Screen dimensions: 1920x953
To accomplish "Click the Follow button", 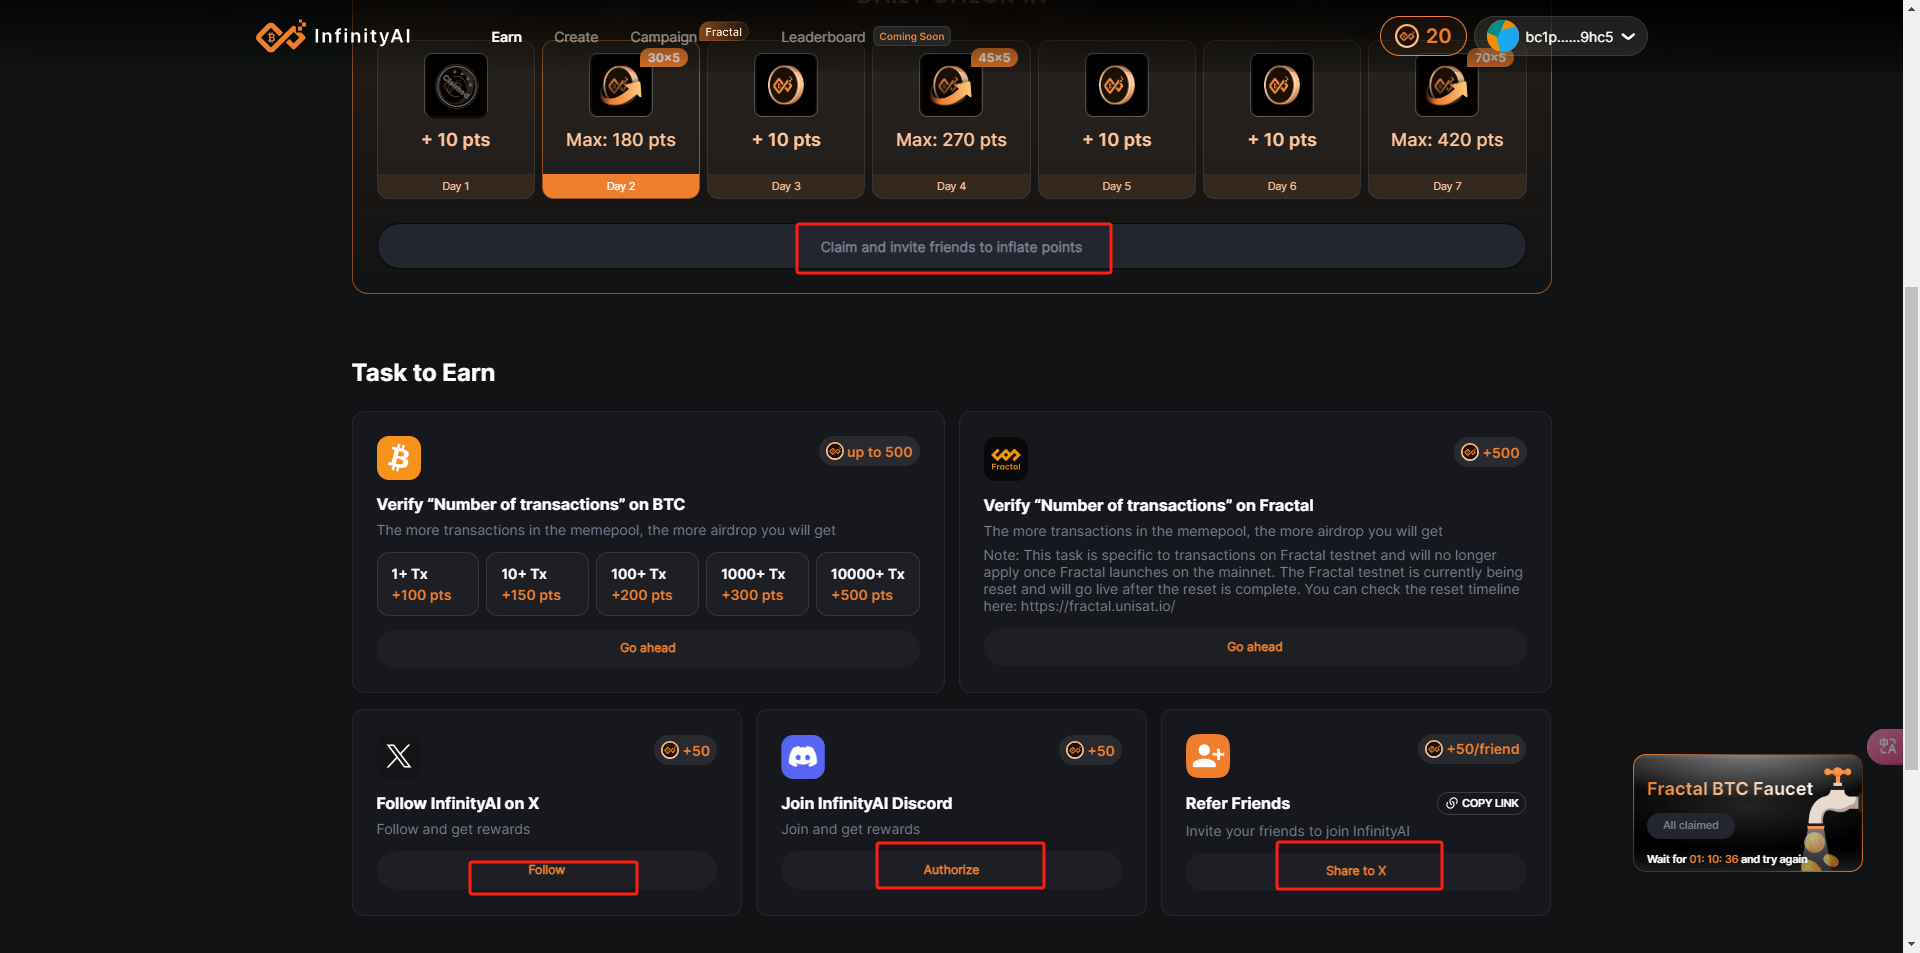I will click(546, 870).
